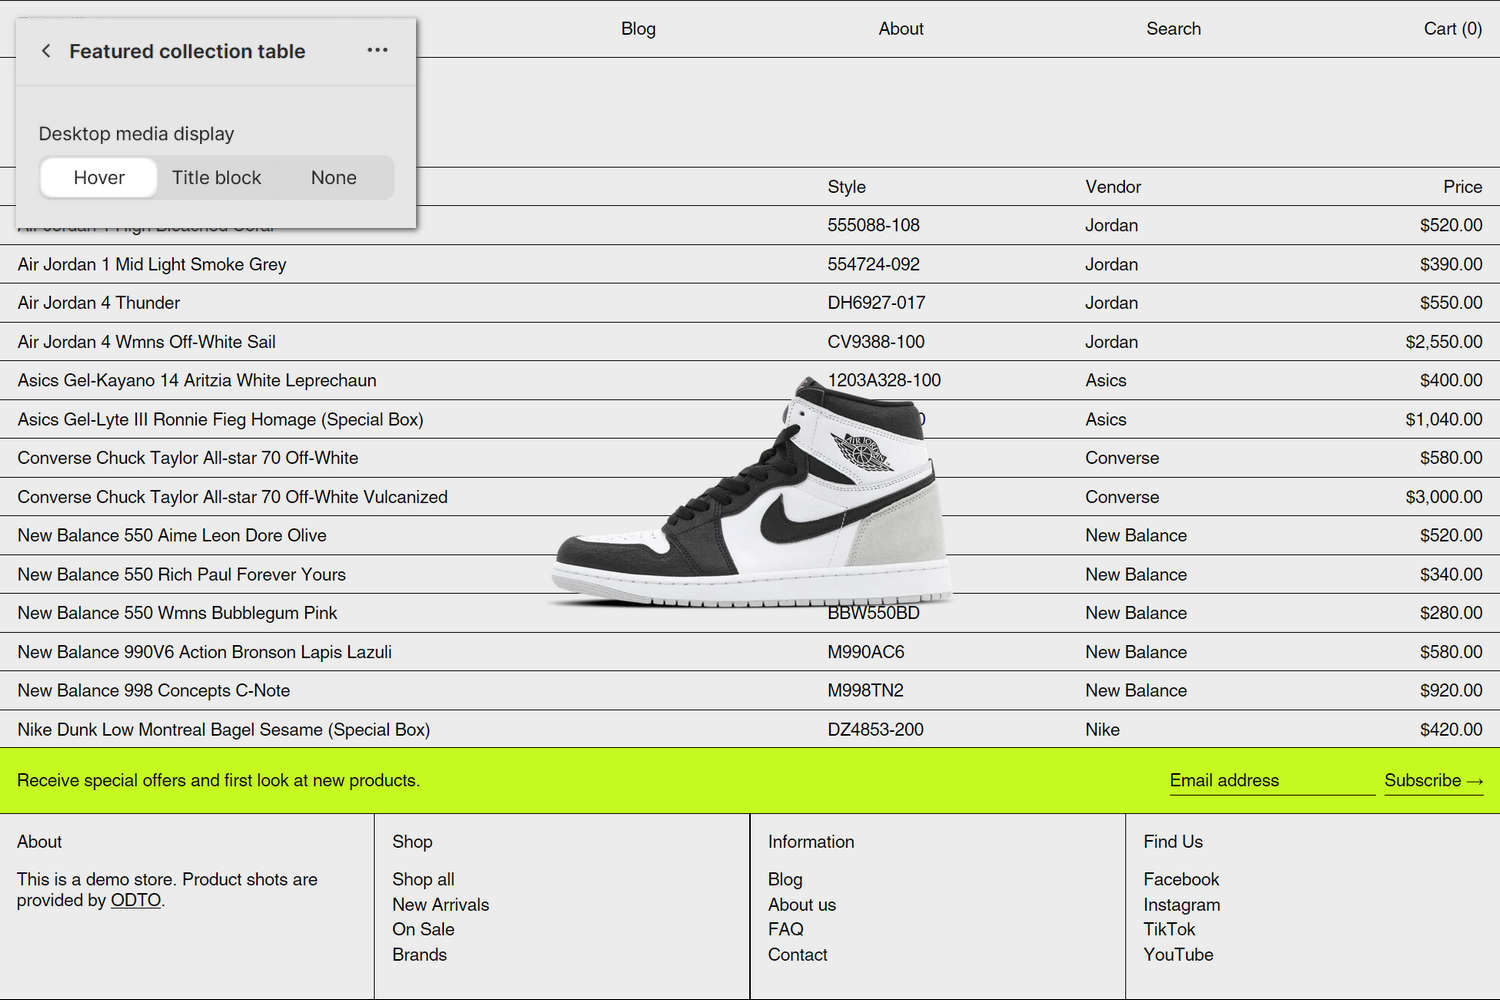The height and width of the screenshot is (1000, 1500).
Task: Open the FAQ page
Action: click(785, 929)
